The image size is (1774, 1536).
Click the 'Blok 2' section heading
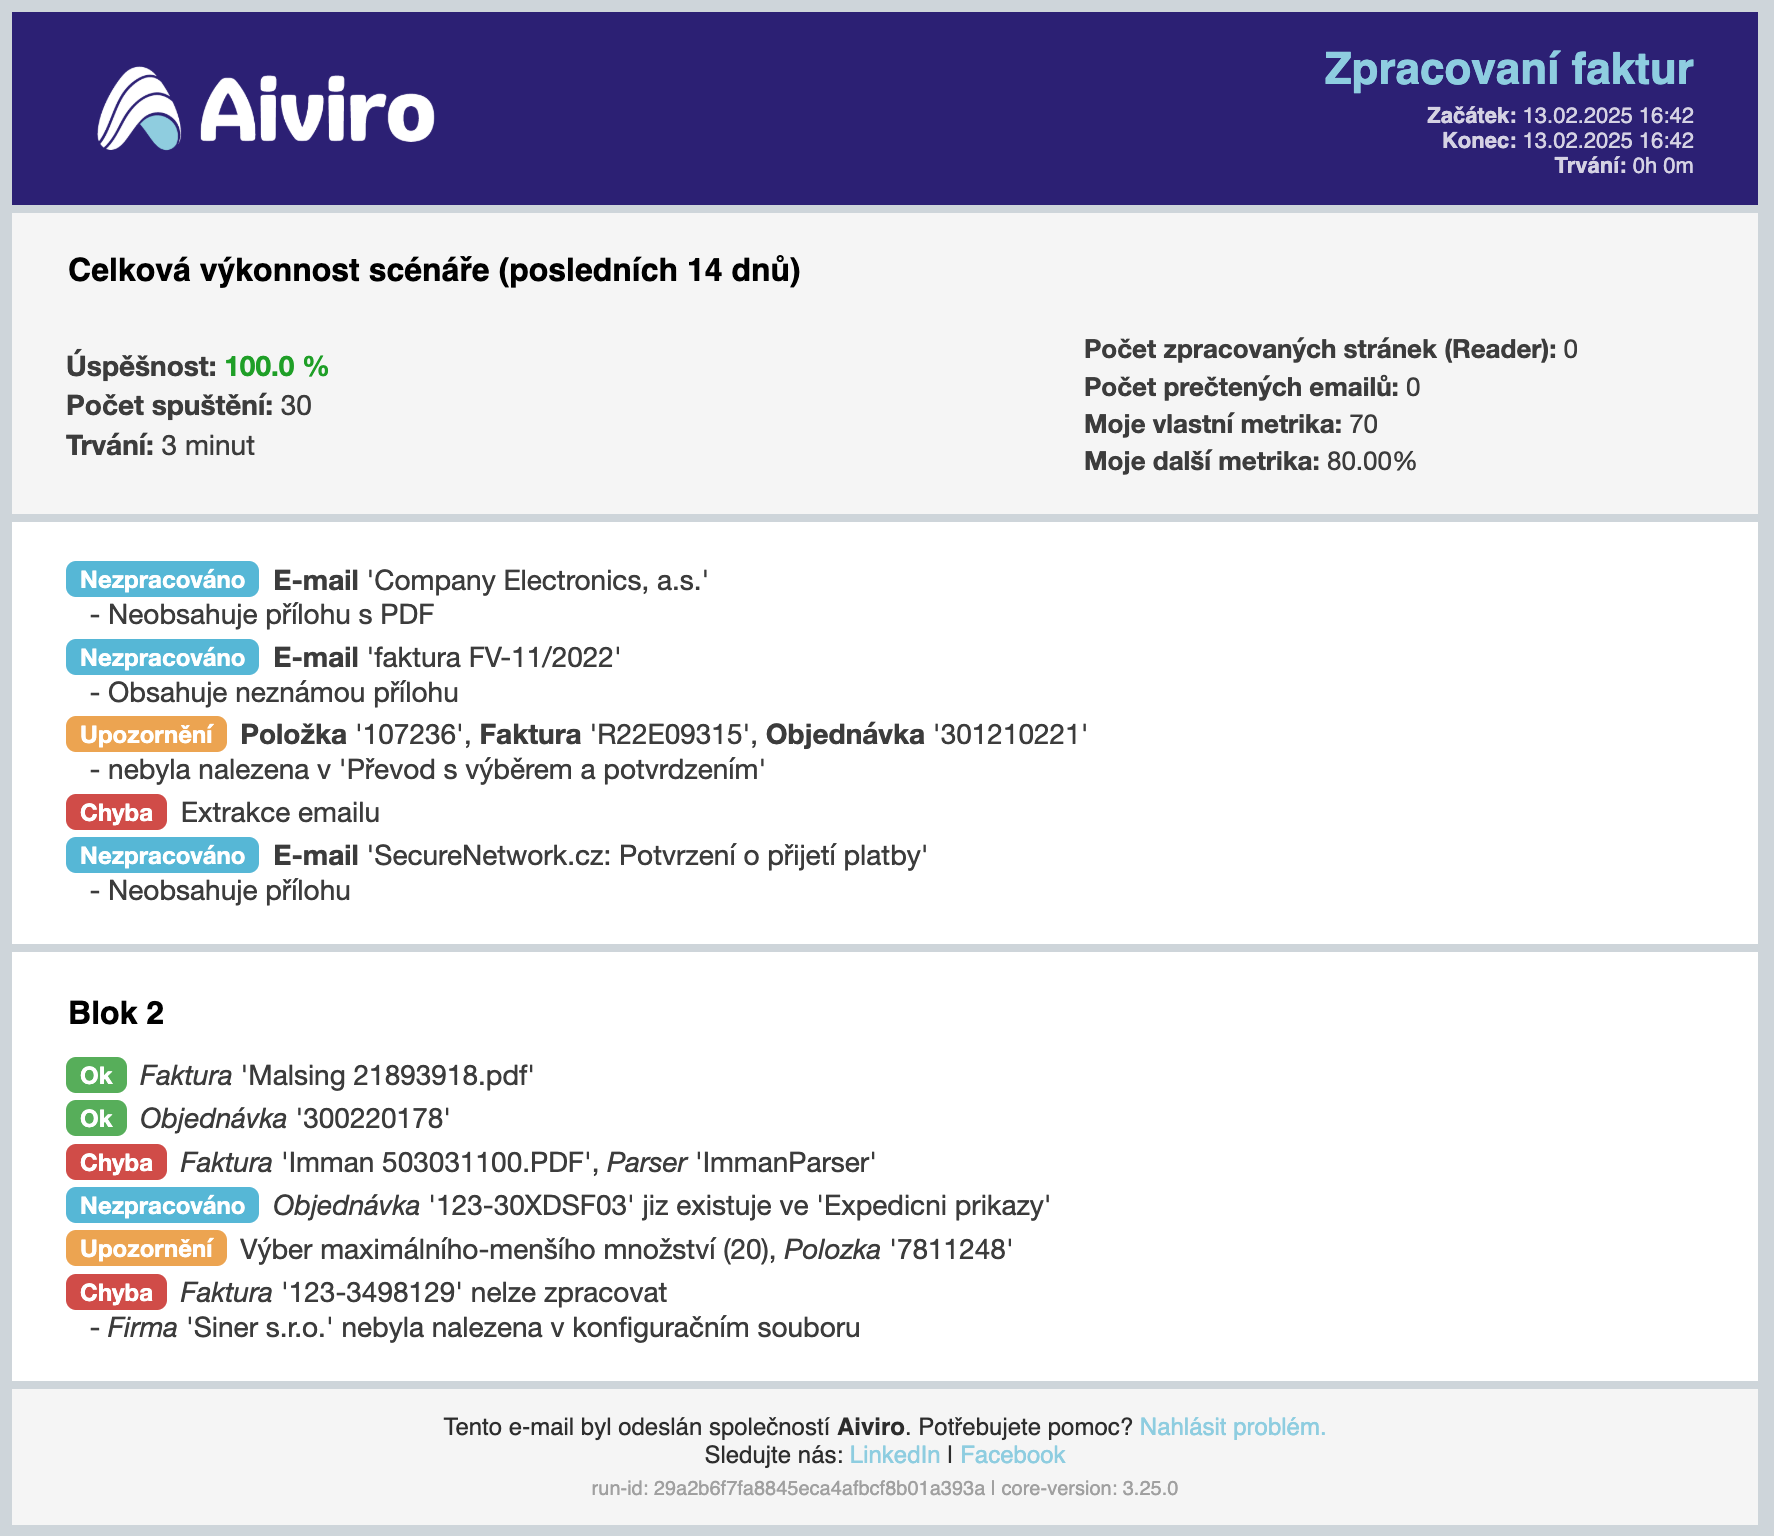(x=116, y=1013)
